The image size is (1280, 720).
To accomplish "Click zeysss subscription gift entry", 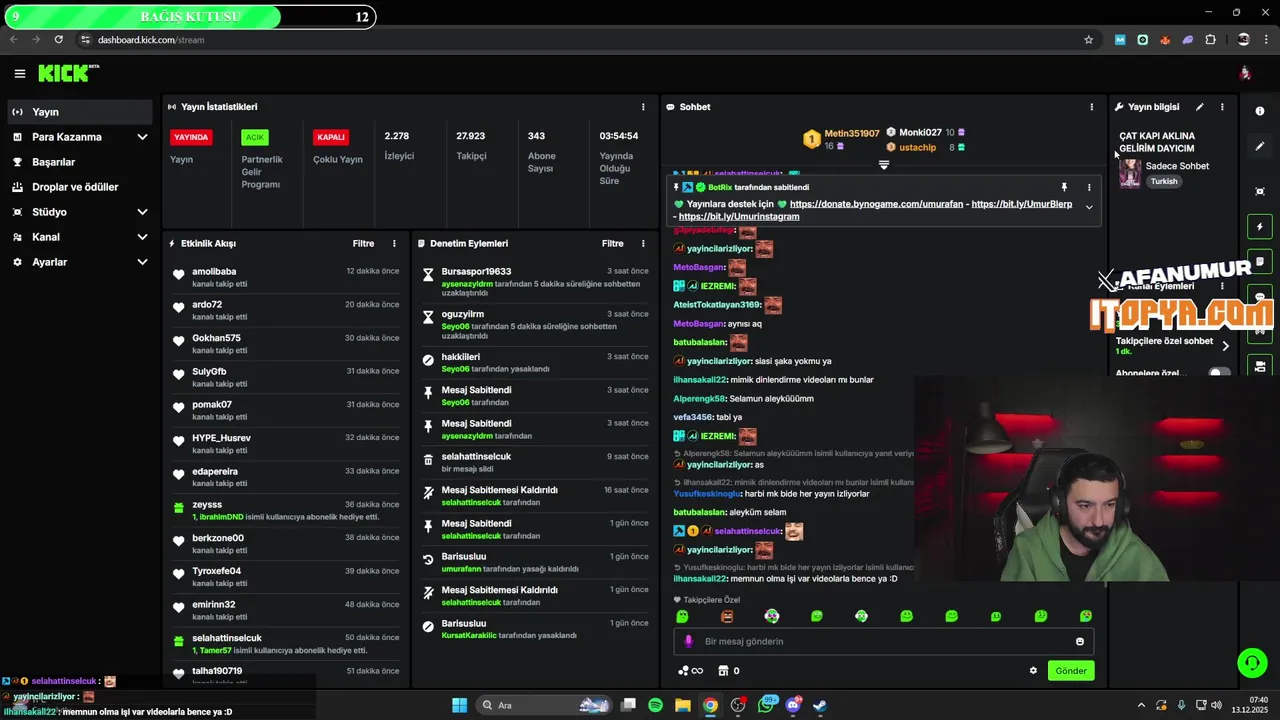I will pyautogui.click(x=286, y=510).
